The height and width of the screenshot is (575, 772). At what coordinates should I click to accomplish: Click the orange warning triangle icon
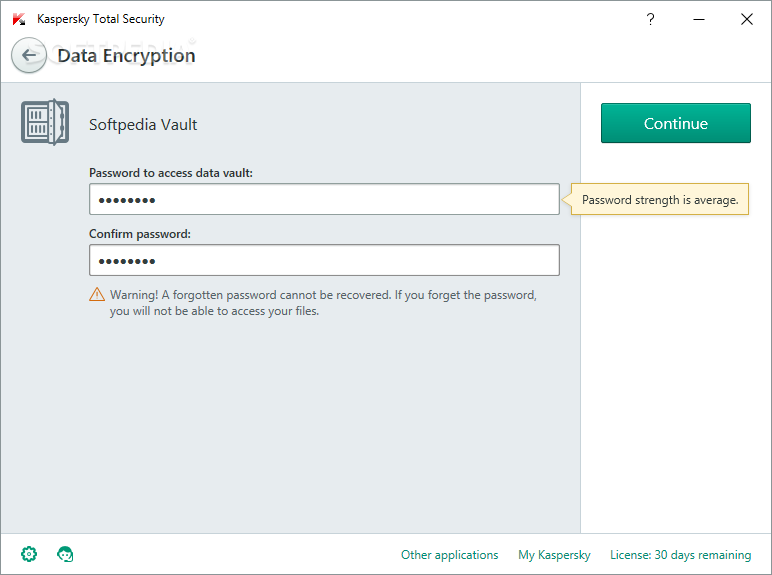click(x=97, y=295)
